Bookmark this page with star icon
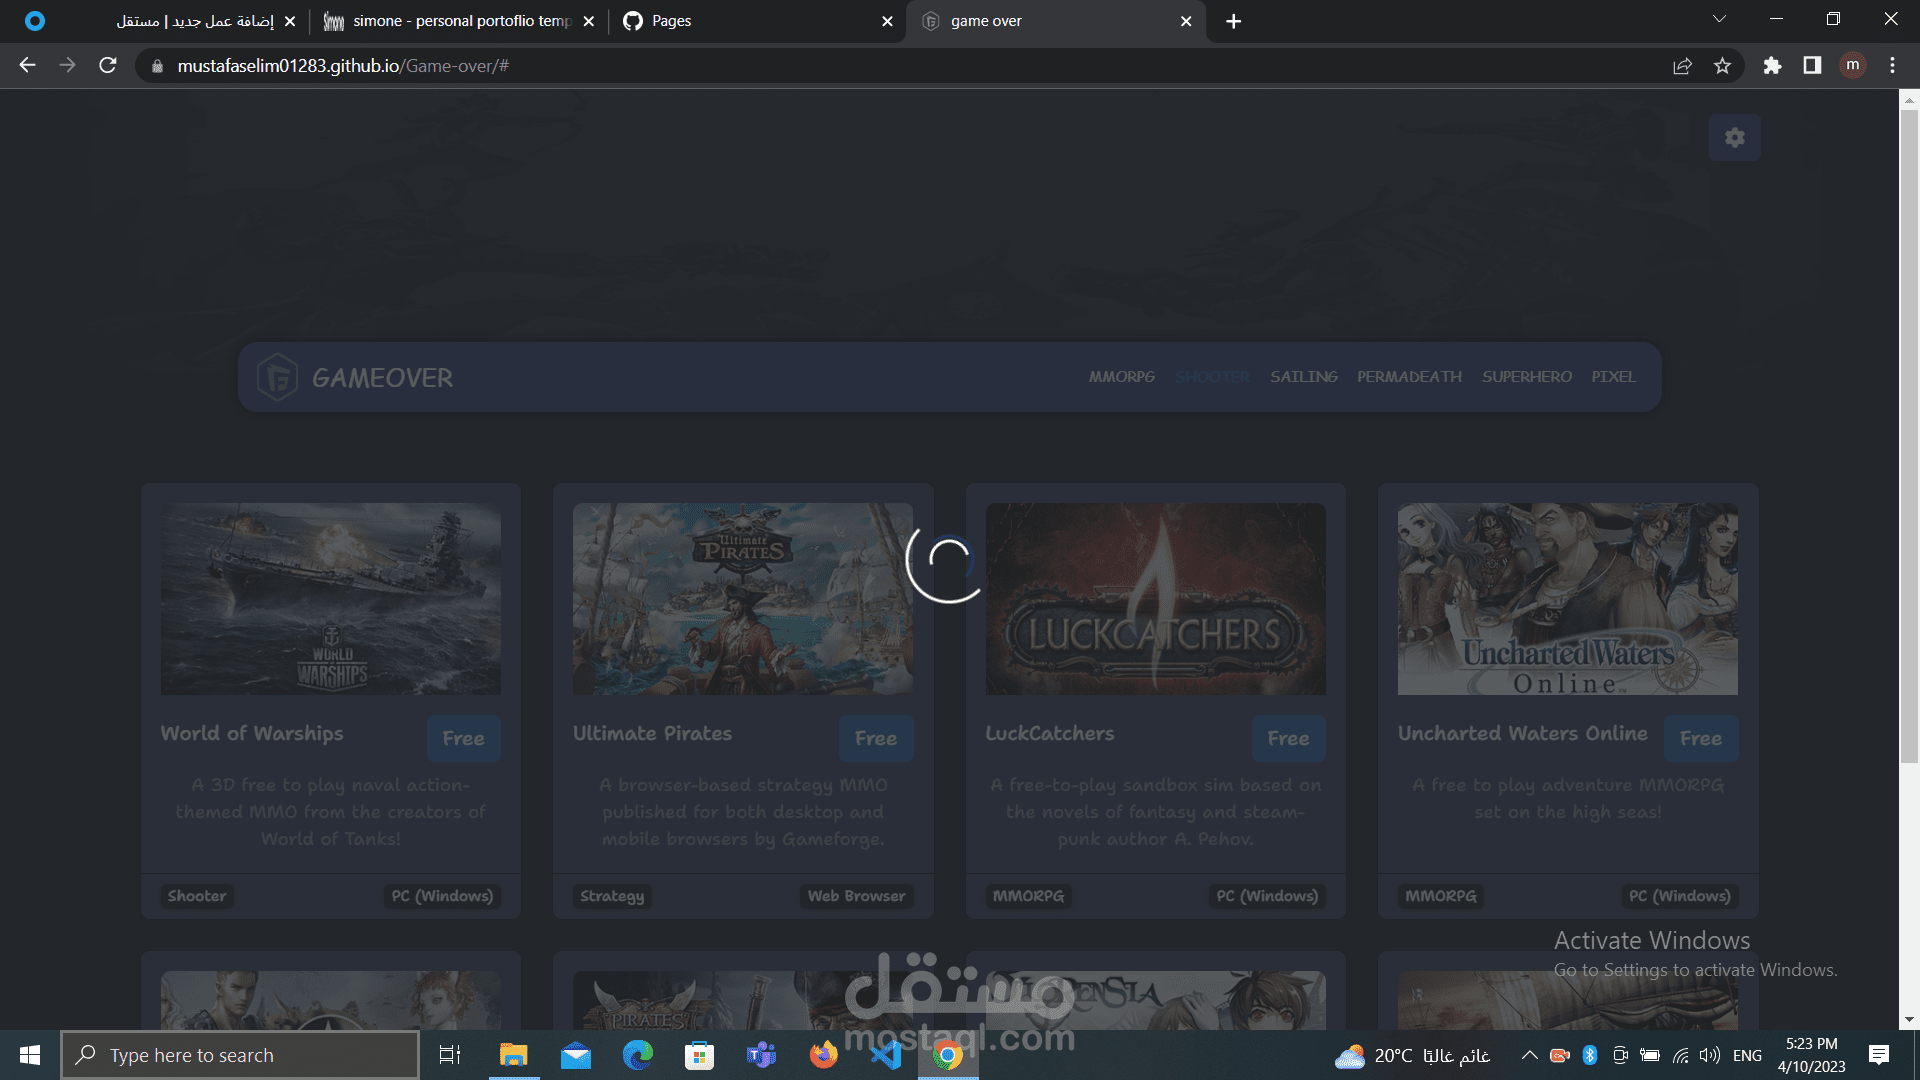The image size is (1920, 1080). point(1722,66)
